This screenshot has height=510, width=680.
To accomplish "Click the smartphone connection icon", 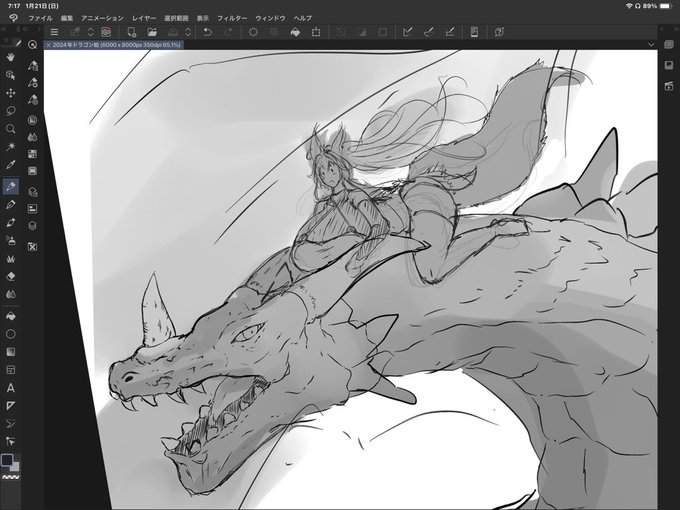I will [474, 32].
